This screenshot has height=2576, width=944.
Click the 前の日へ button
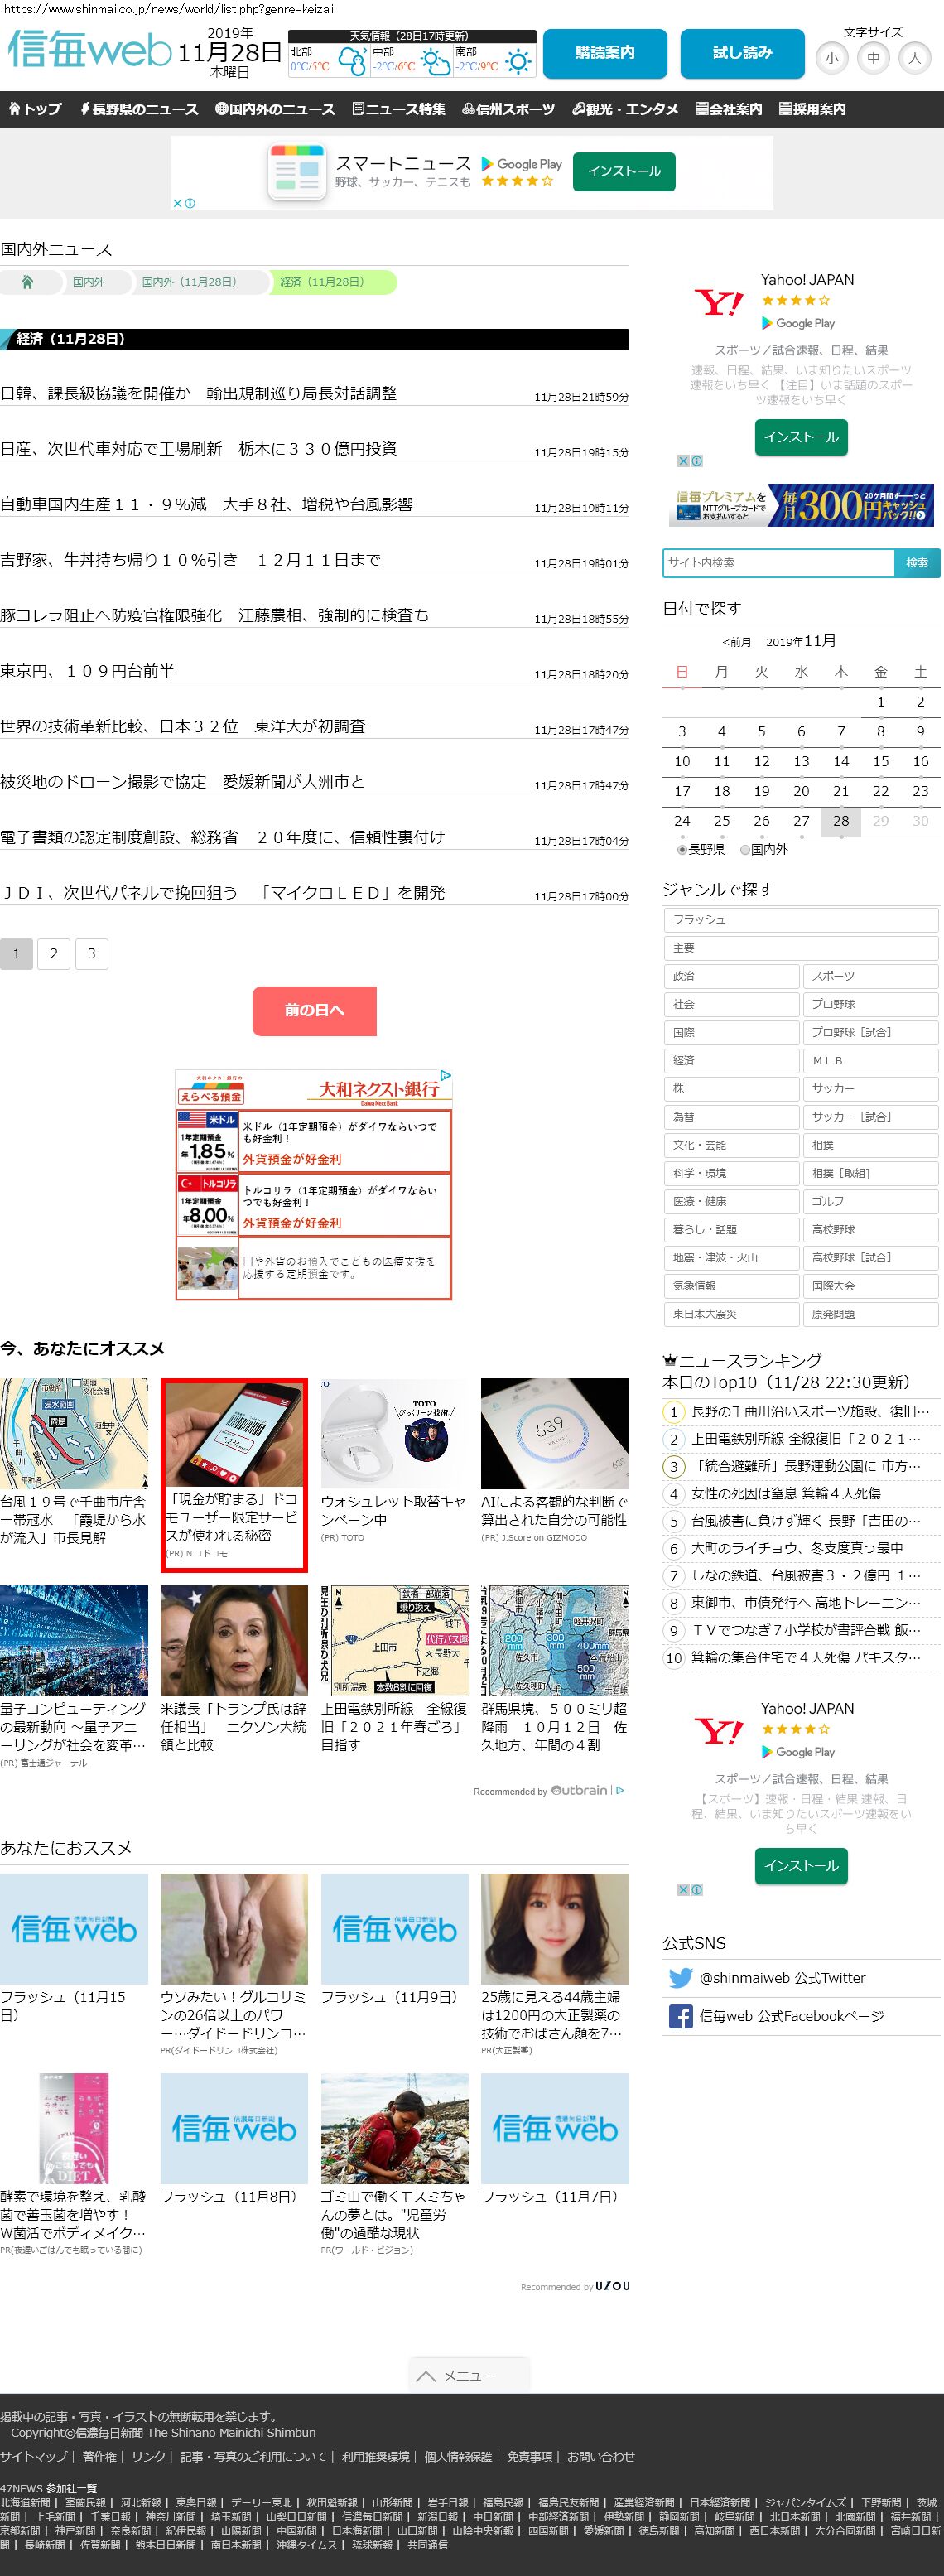click(314, 1010)
